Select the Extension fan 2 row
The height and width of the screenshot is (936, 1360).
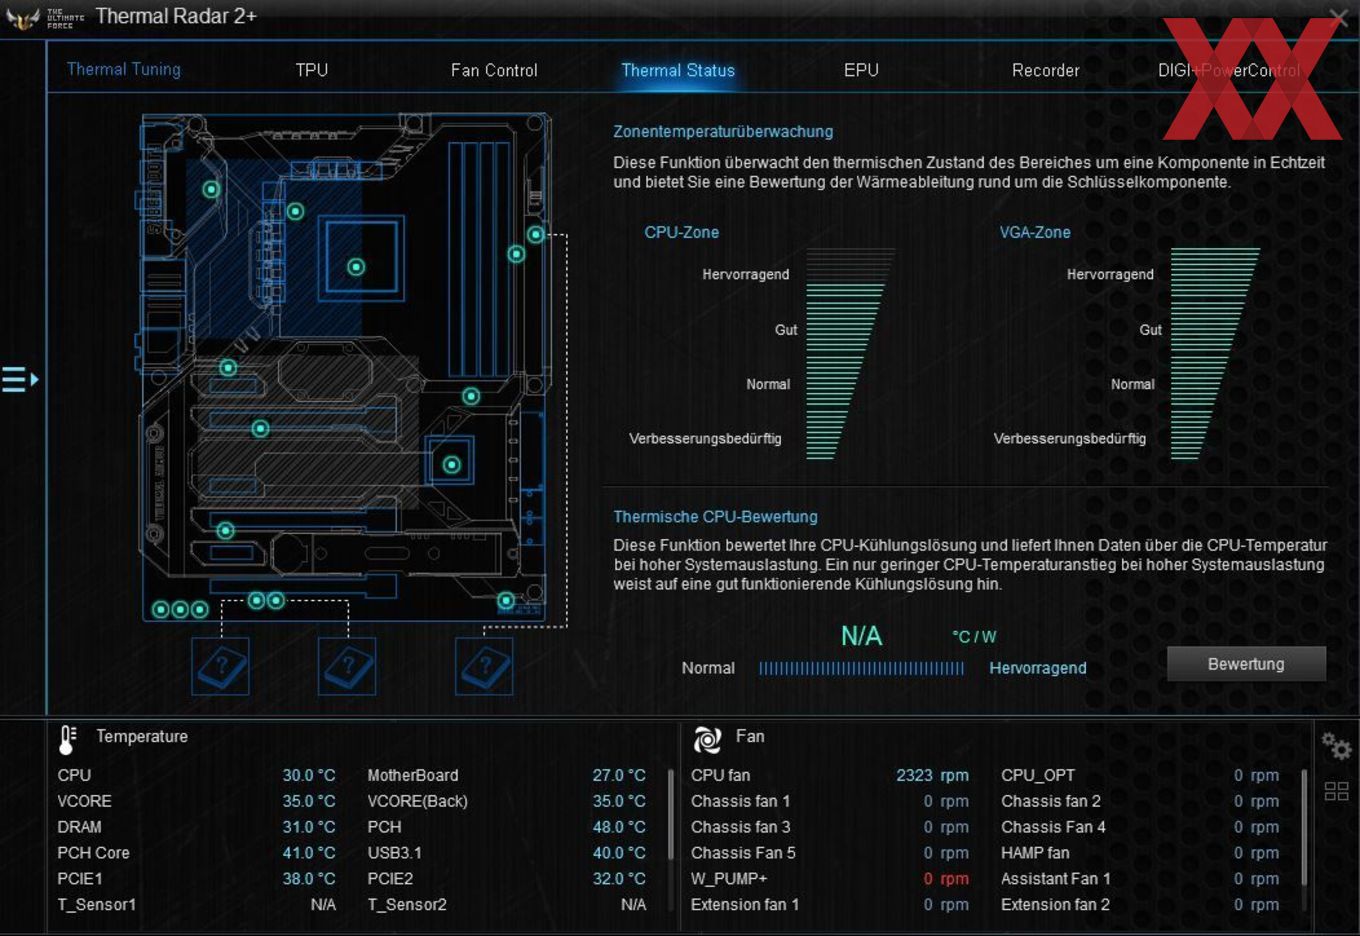(x=1140, y=905)
